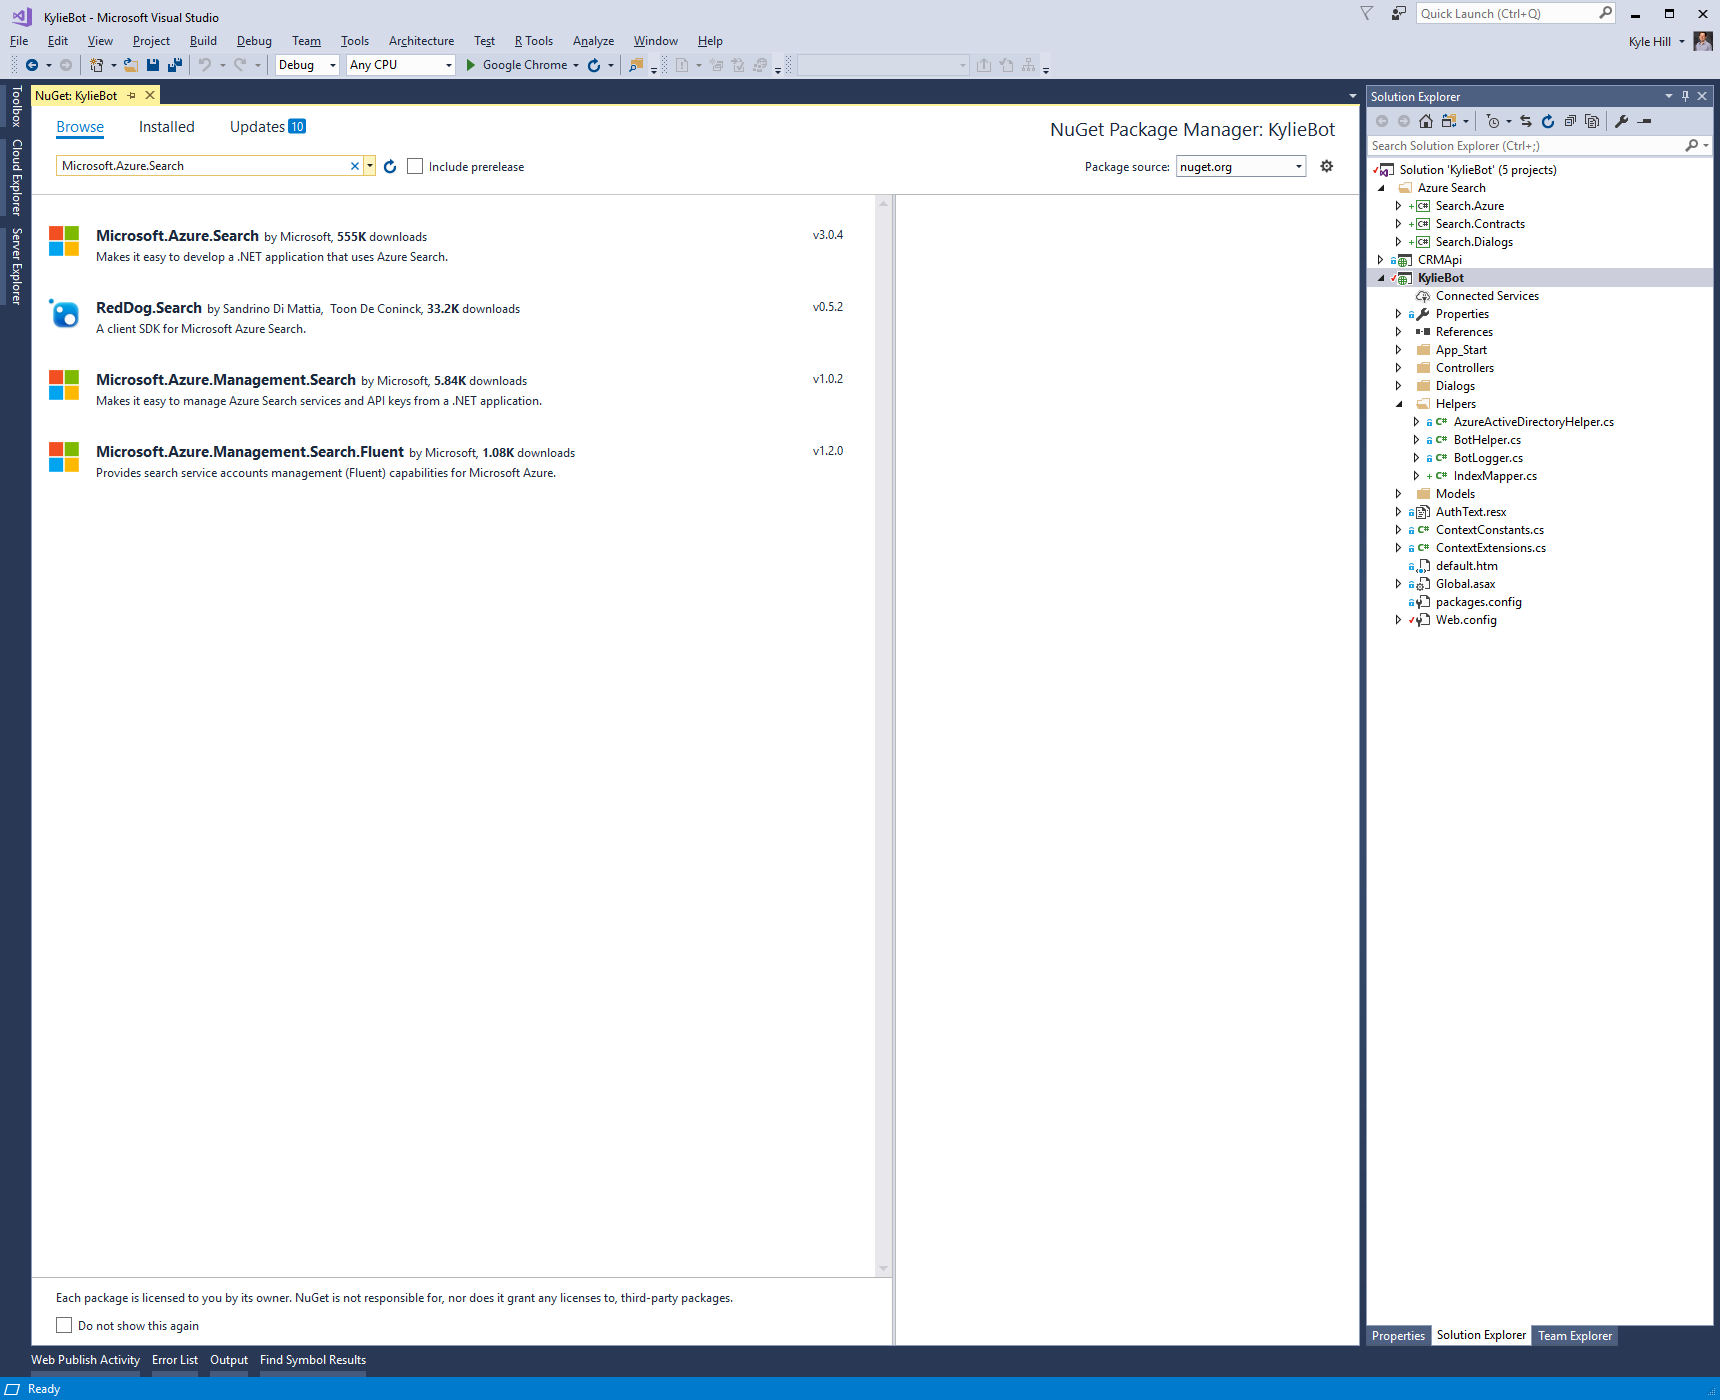Click the browser refresh icon beside Google Chrome
The height and width of the screenshot is (1400, 1720).
pos(594,65)
